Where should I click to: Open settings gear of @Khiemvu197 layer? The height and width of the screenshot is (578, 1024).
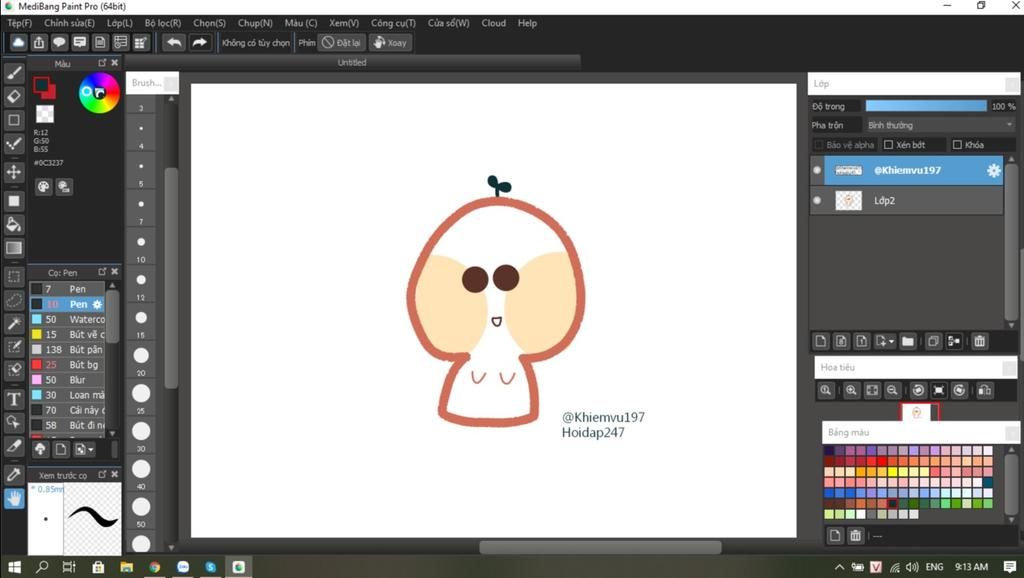pos(993,170)
